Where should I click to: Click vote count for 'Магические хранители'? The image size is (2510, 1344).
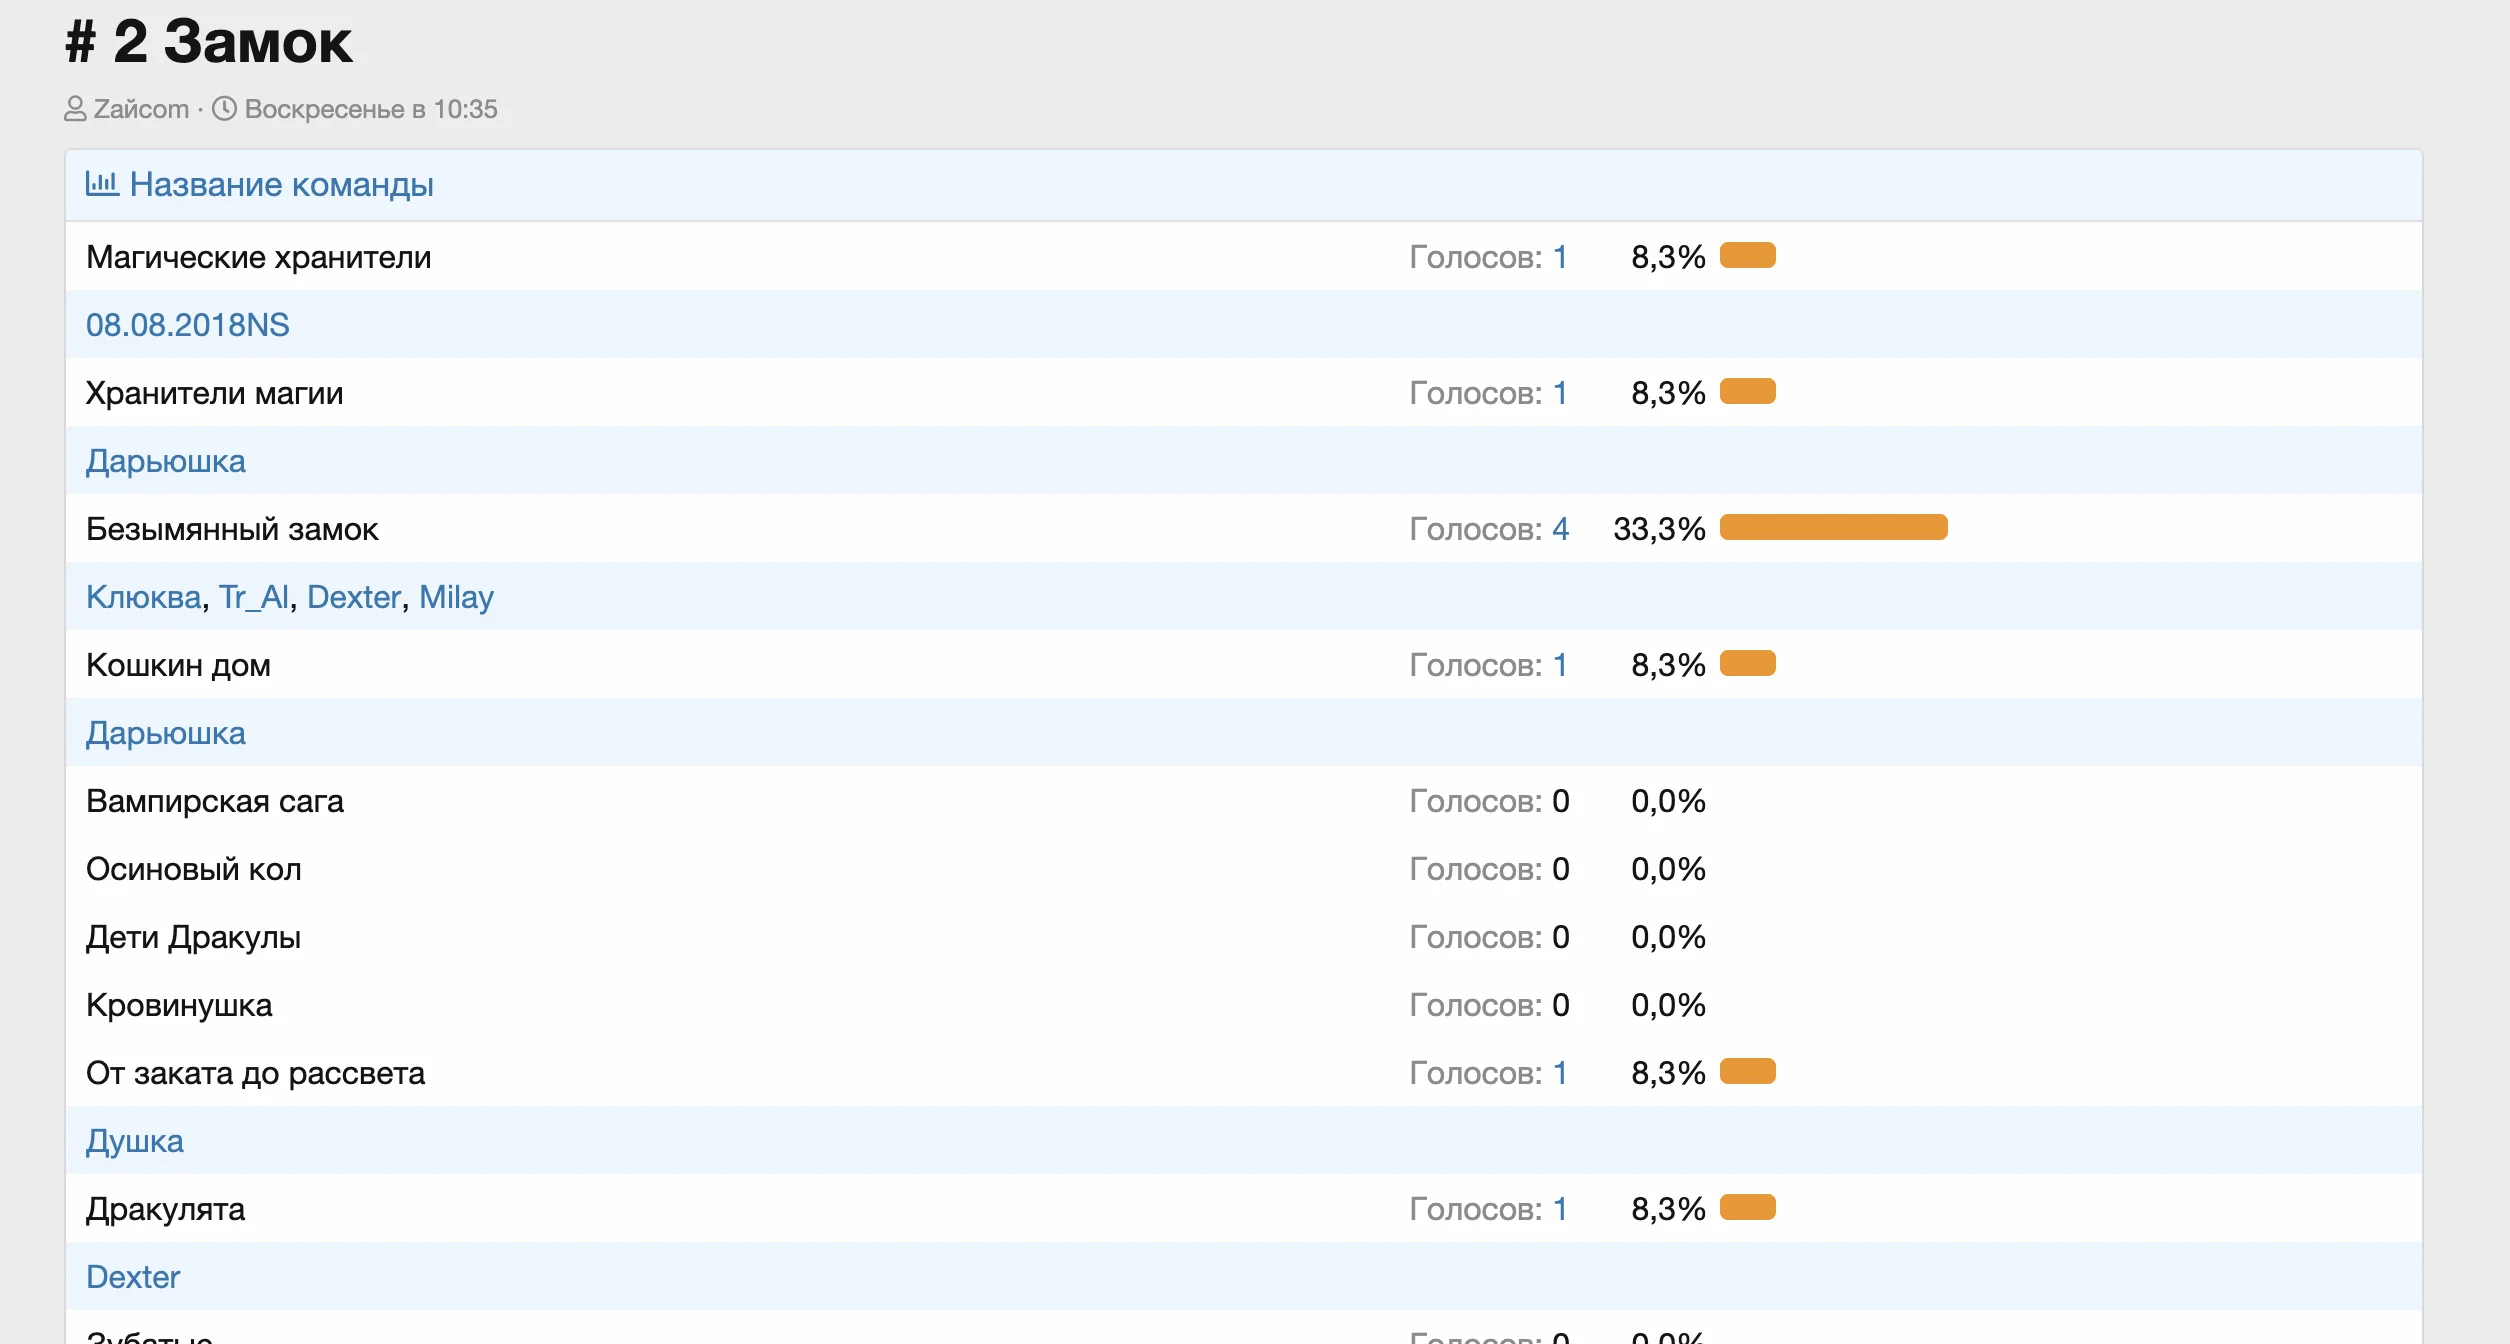1559,257
